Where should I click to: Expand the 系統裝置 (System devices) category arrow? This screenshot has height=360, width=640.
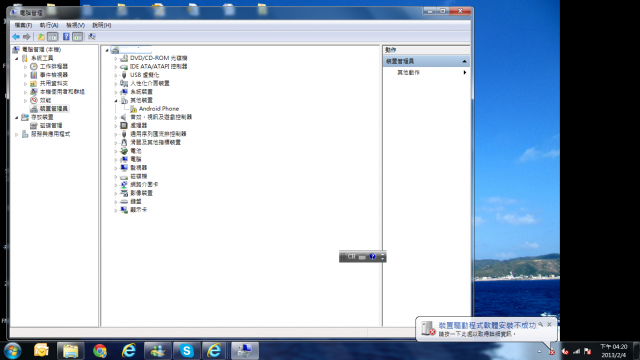116,92
